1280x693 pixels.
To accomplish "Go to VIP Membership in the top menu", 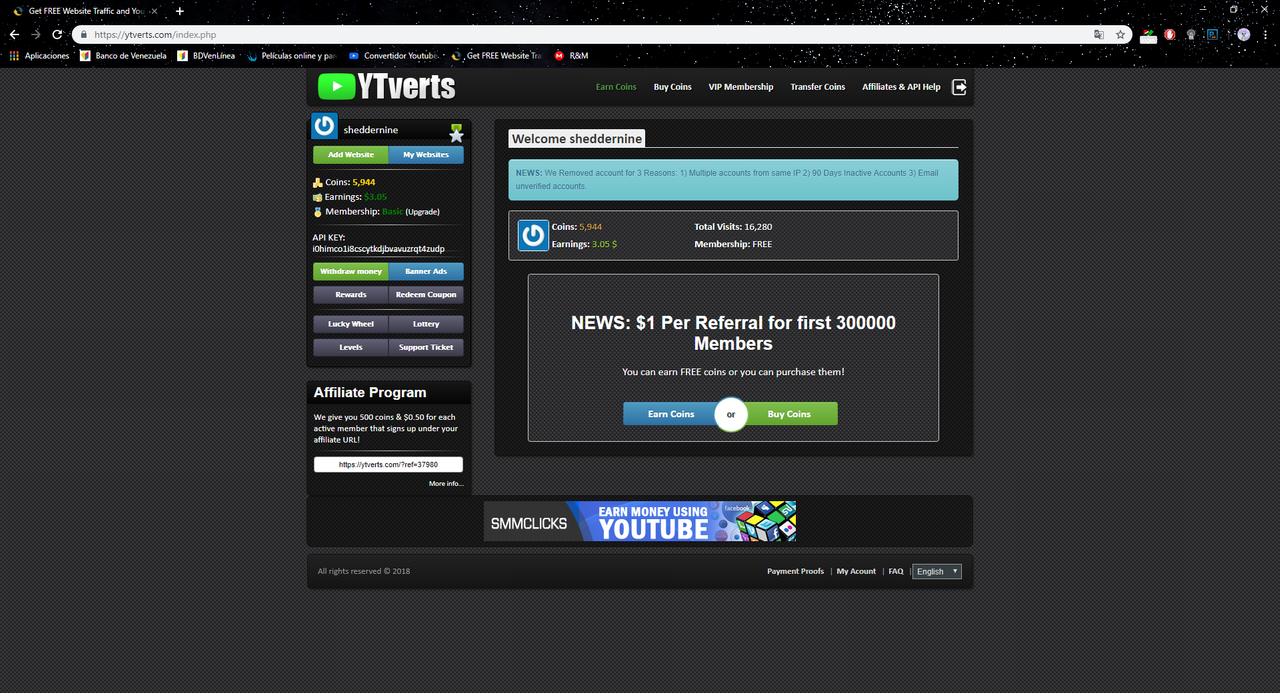I will click(x=741, y=87).
